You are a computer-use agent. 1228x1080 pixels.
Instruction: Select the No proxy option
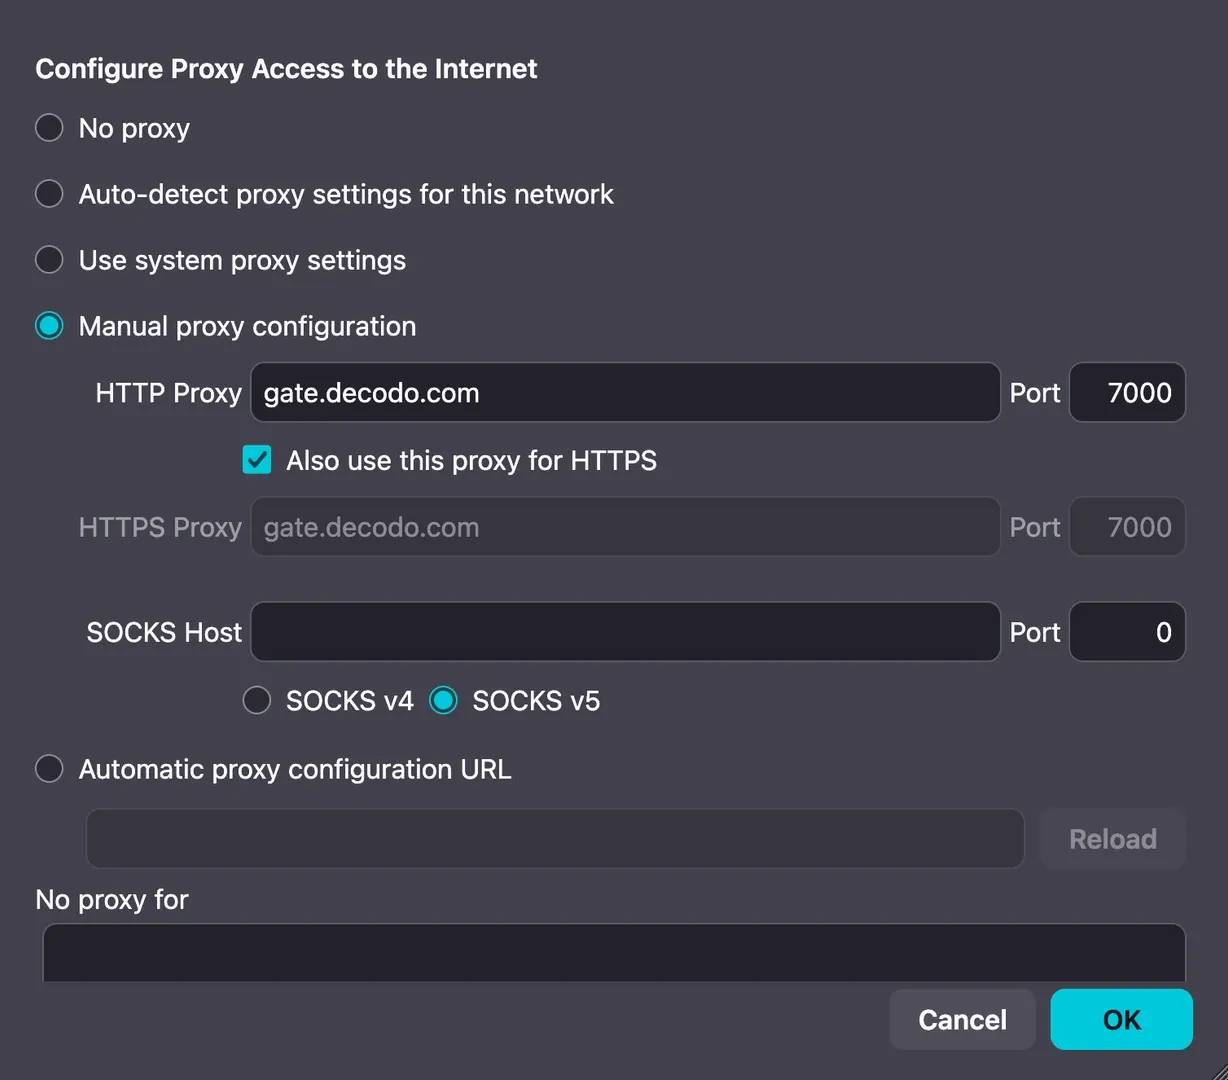tap(49, 128)
